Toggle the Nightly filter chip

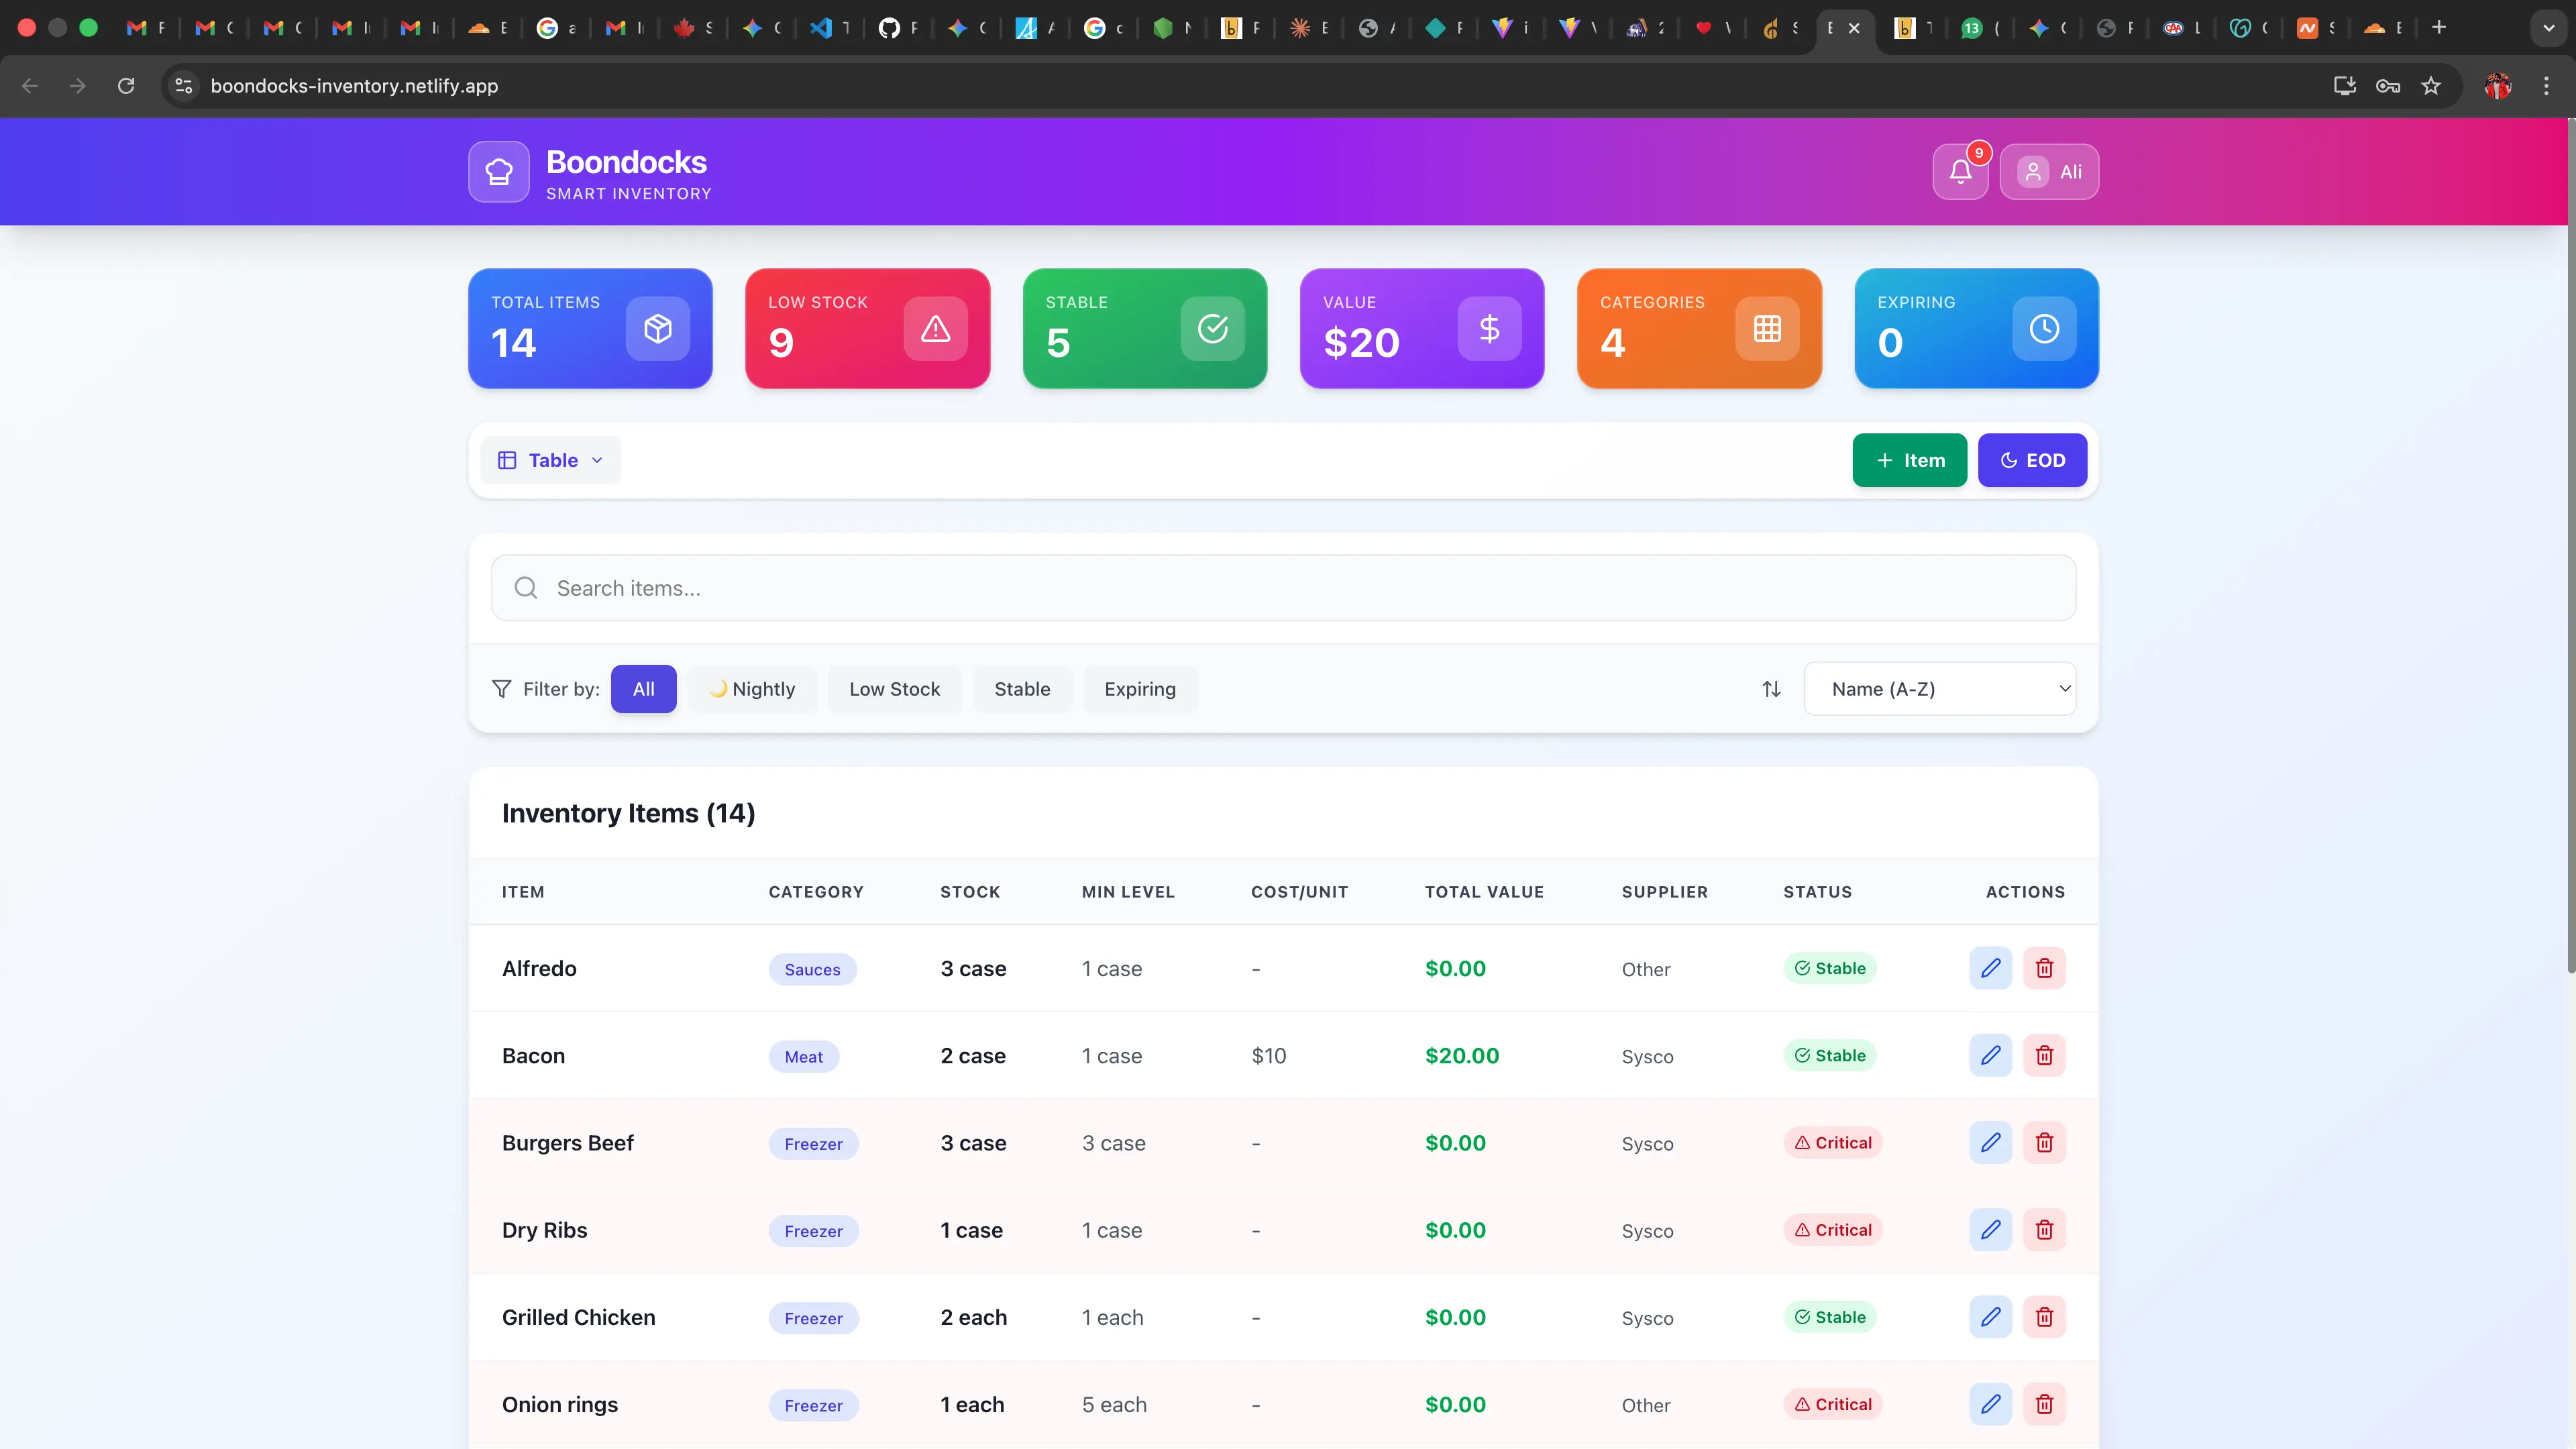pyautogui.click(x=752, y=689)
